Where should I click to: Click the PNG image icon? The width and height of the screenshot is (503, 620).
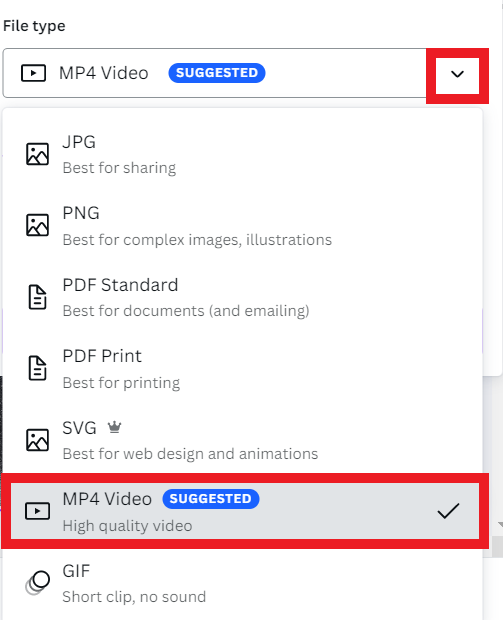(x=38, y=225)
